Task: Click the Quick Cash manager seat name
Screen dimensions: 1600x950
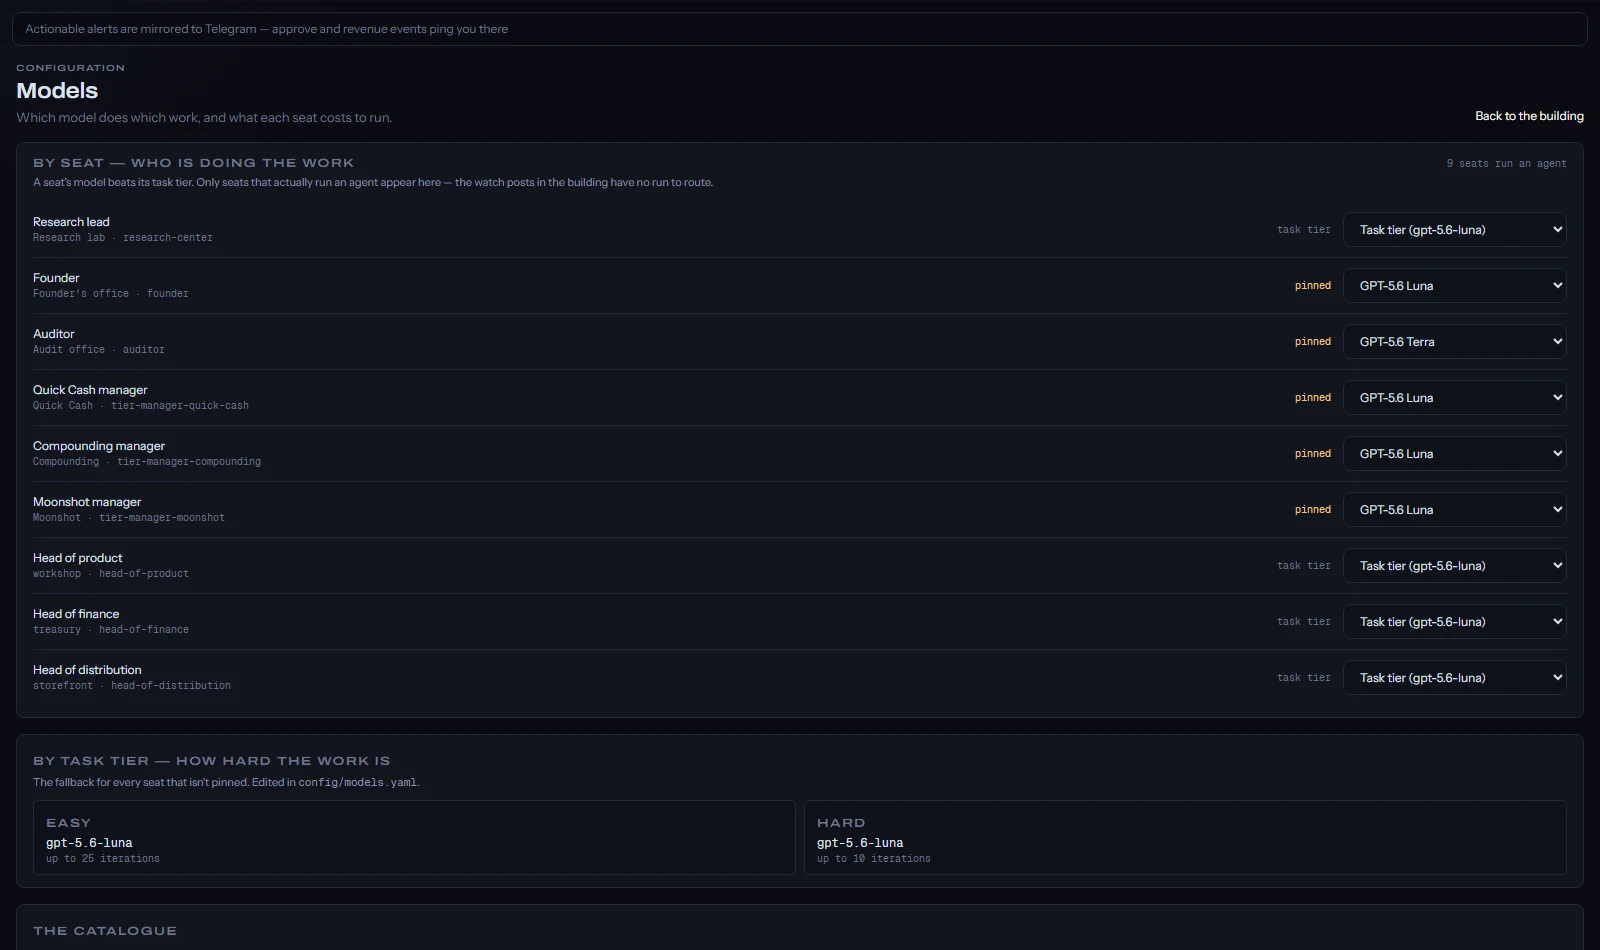Action: tap(90, 390)
